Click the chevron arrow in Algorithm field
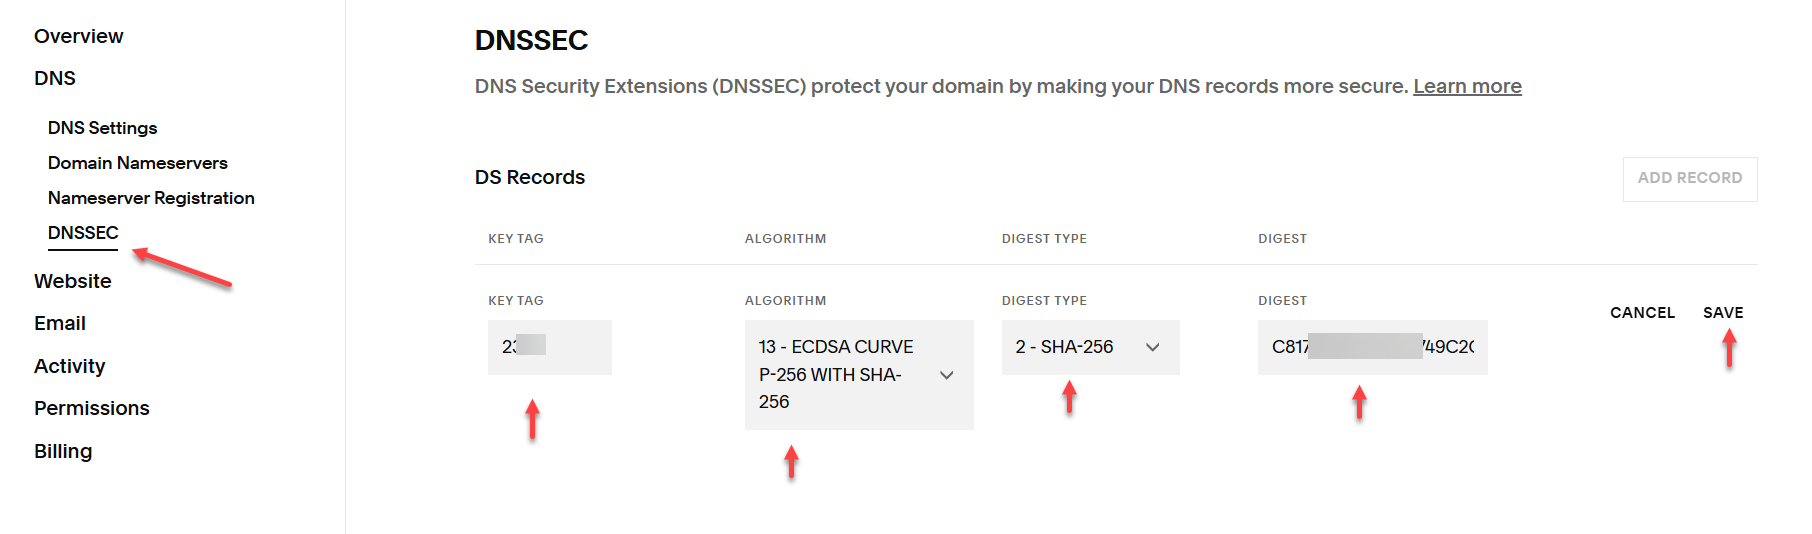Screen dimensions: 1812x534 tap(946, 375)
